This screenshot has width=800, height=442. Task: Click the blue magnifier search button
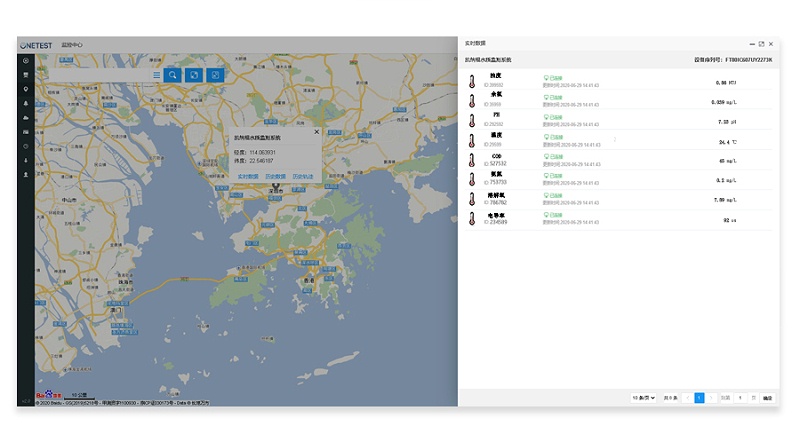[172, 75]
